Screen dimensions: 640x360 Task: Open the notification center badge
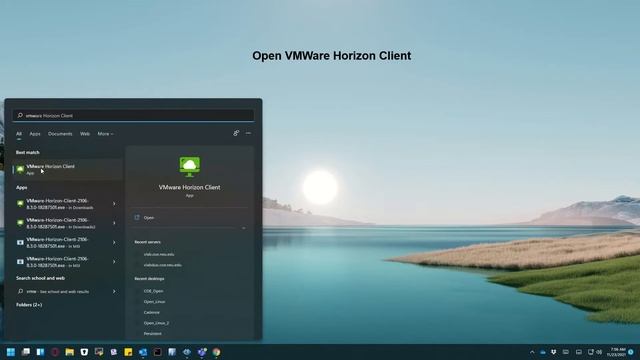click(x=631, y=352)
